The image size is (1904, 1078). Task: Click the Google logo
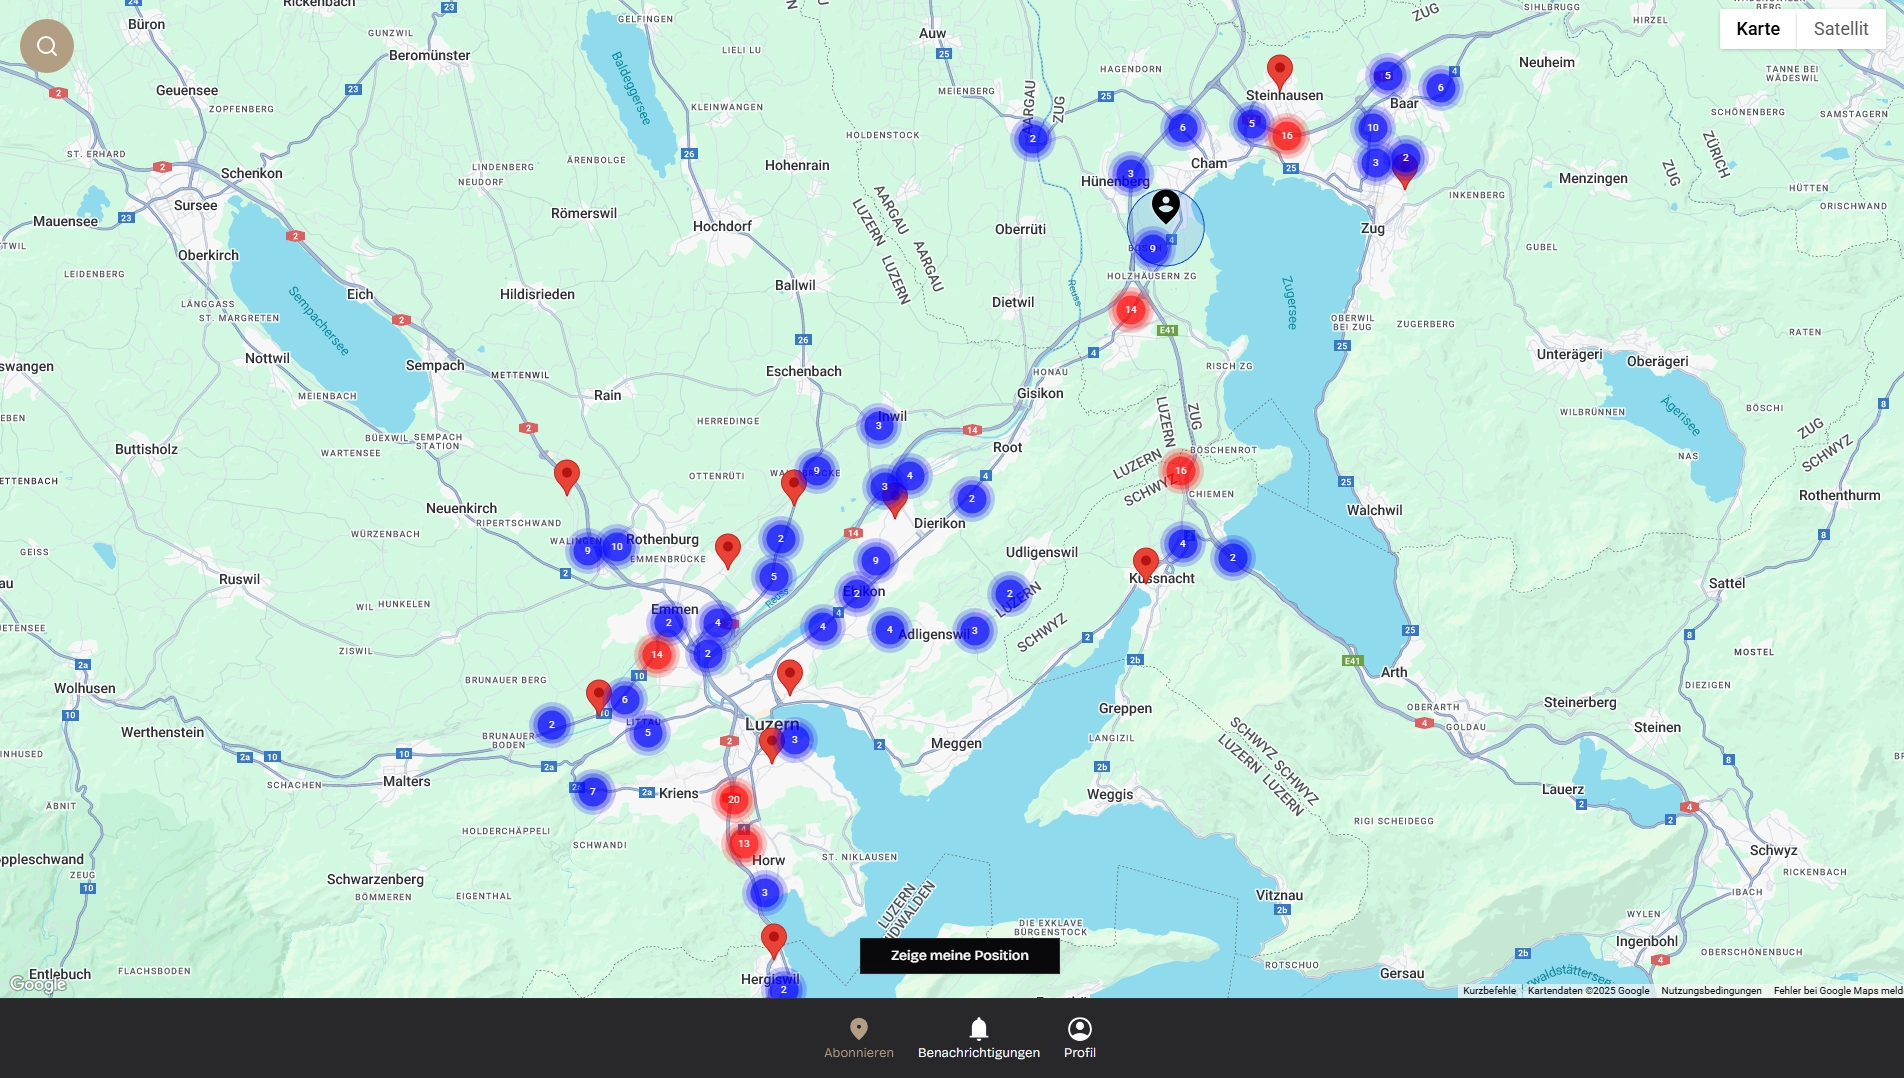(38, 985)
